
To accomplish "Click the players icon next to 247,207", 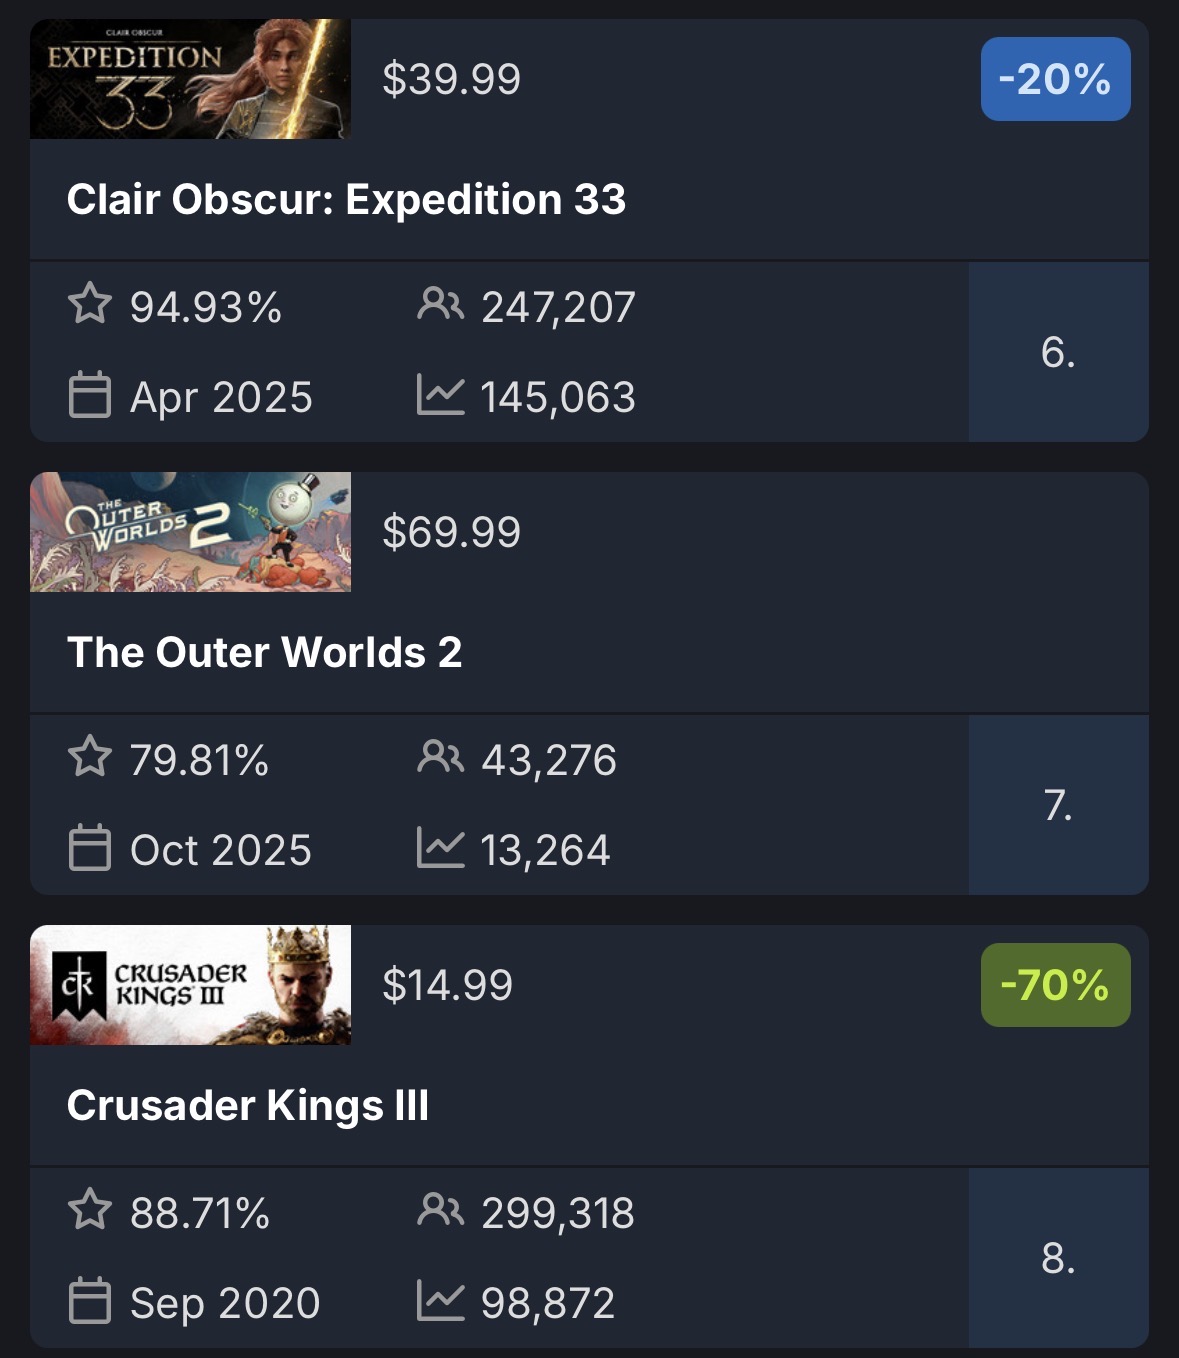I will coord(440,303).
